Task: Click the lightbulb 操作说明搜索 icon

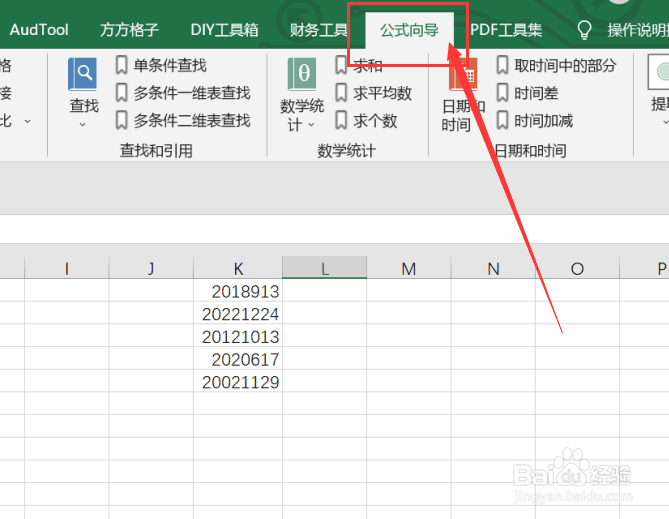Action: (584, 30)
